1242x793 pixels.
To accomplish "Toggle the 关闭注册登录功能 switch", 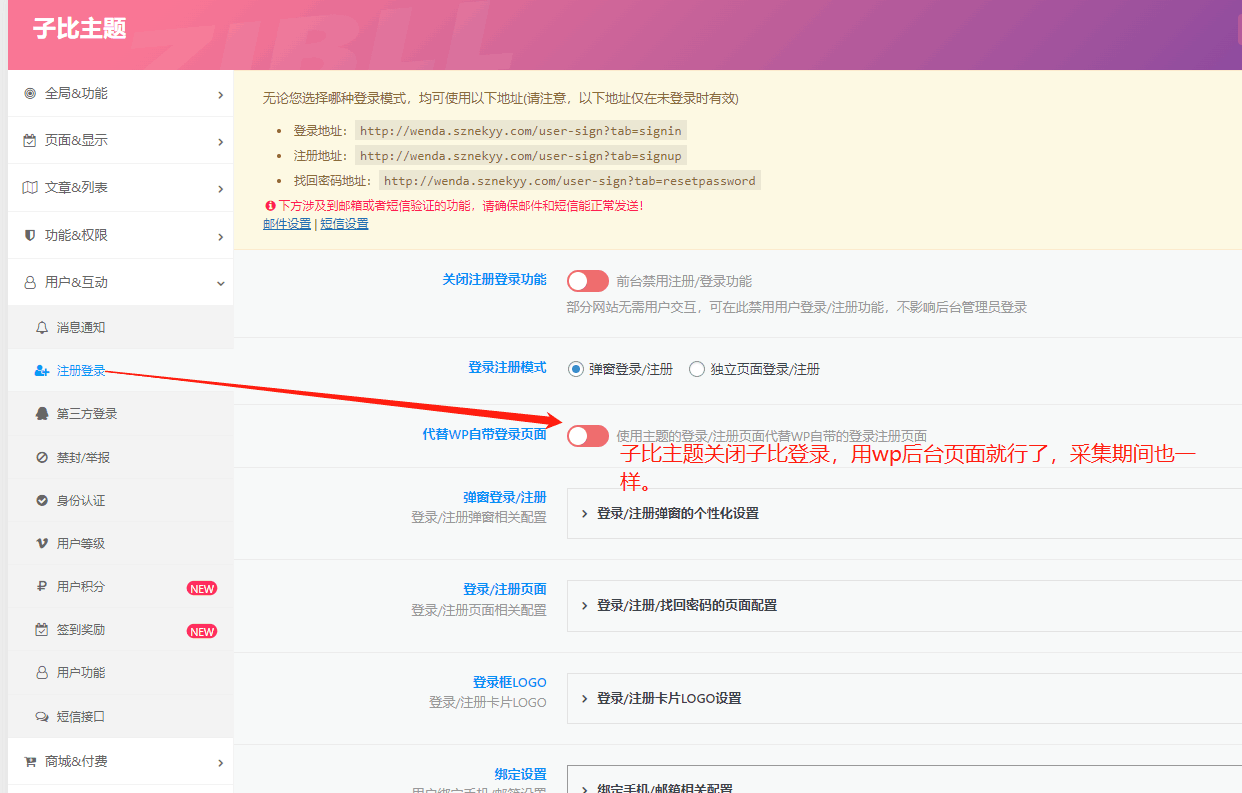I will click(588, 281).
